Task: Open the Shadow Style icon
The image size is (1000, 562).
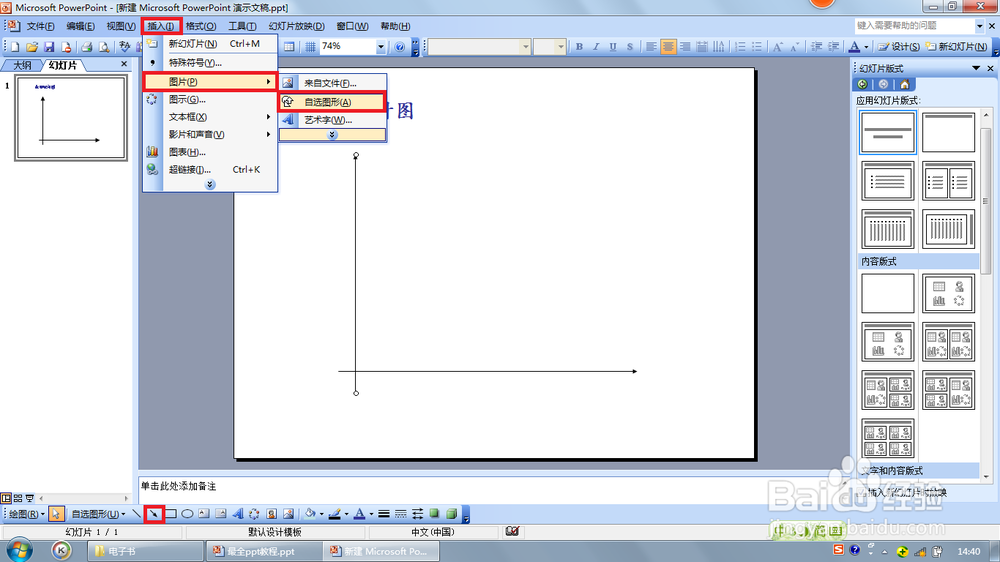Action: 434,514
